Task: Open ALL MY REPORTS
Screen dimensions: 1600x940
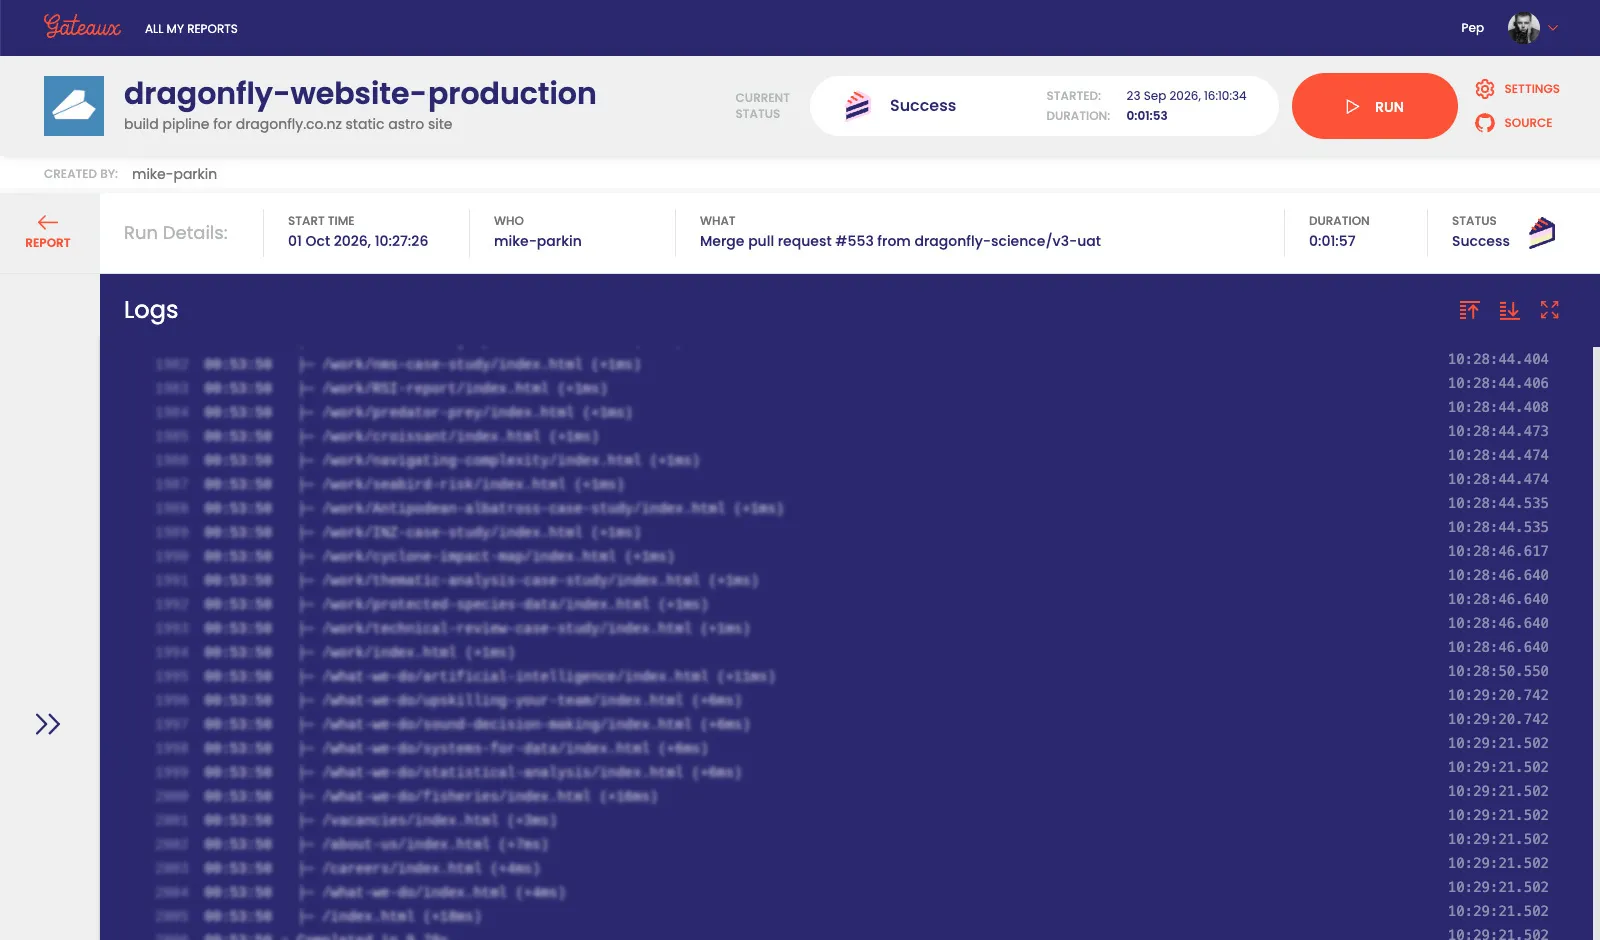Action: click(x=191, y=29)
